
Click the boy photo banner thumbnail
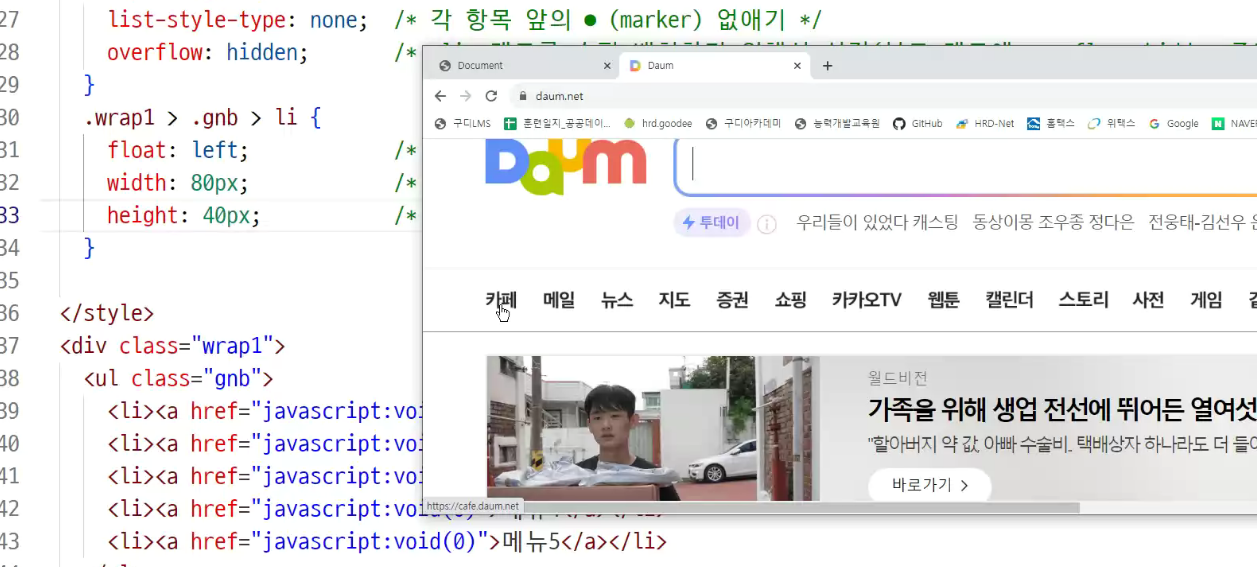(652, 428)
